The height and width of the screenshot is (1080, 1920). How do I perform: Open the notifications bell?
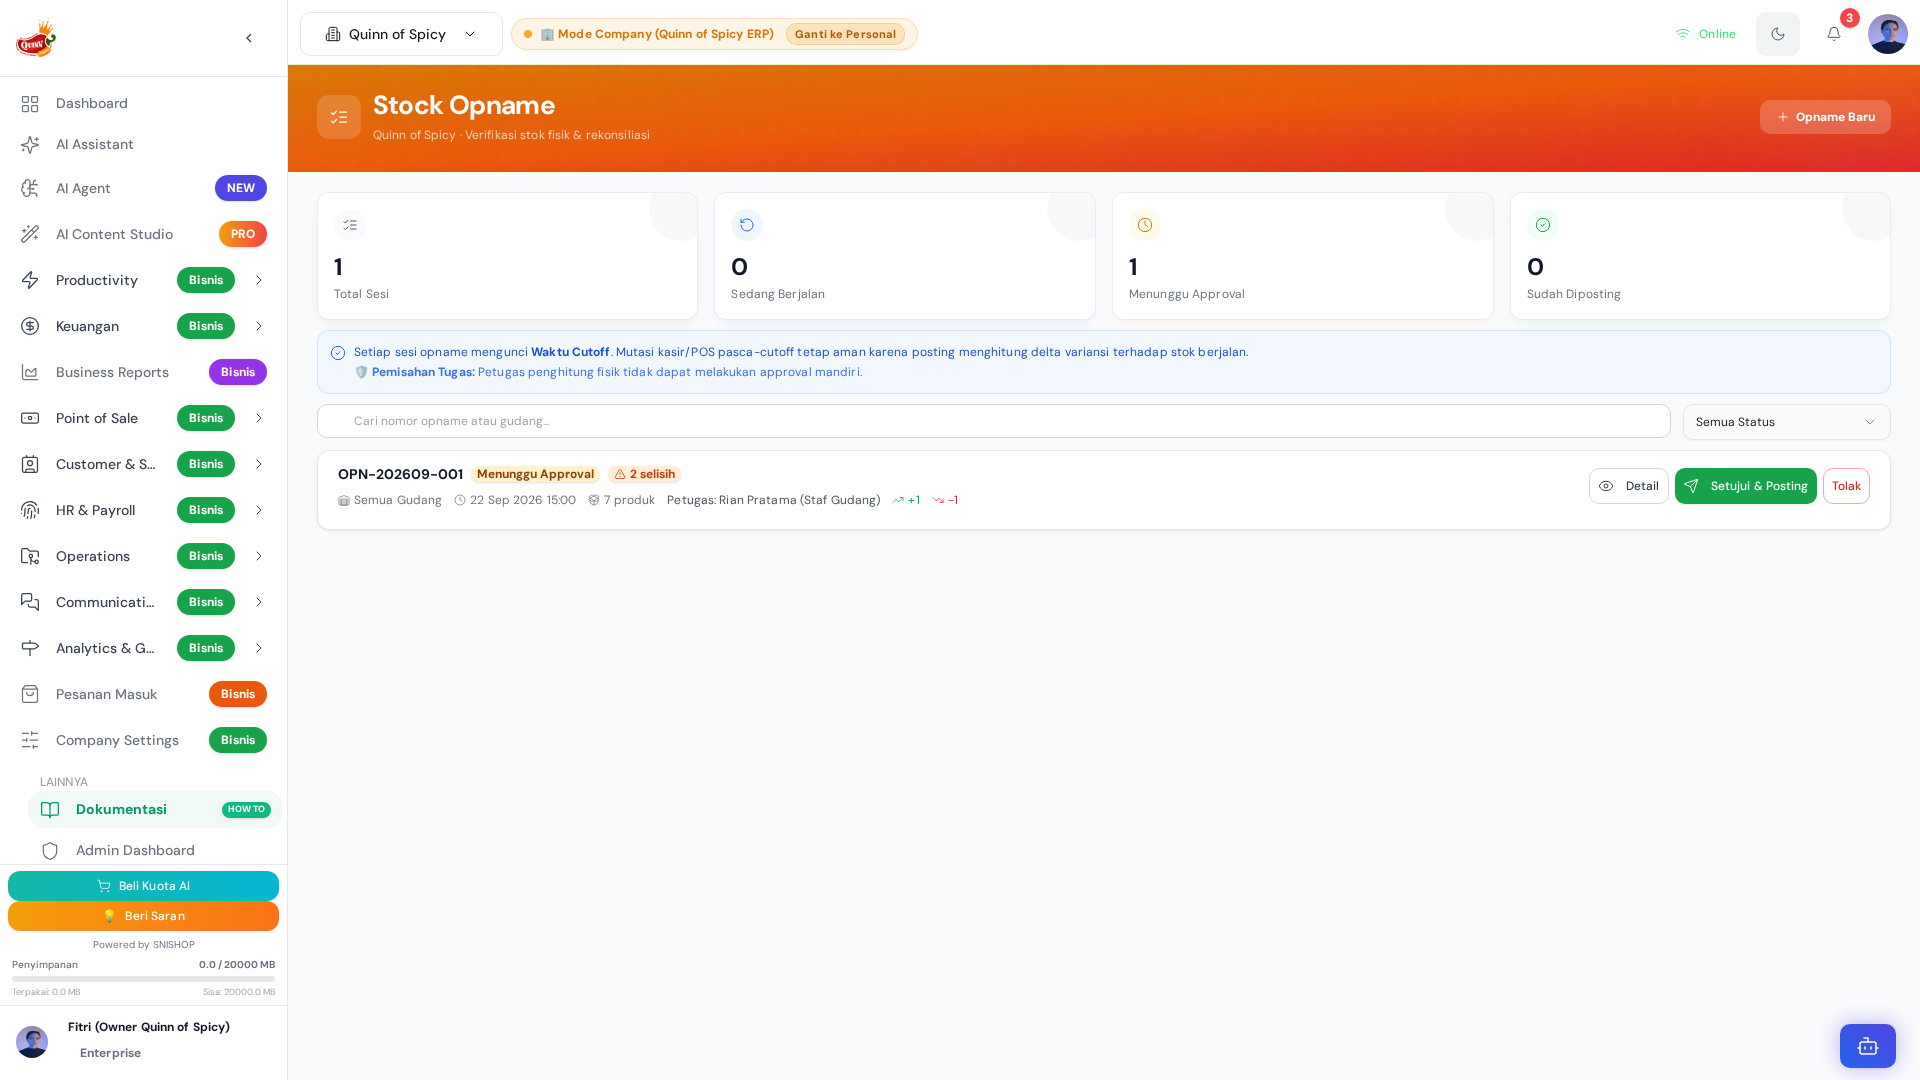point(1834,34)
